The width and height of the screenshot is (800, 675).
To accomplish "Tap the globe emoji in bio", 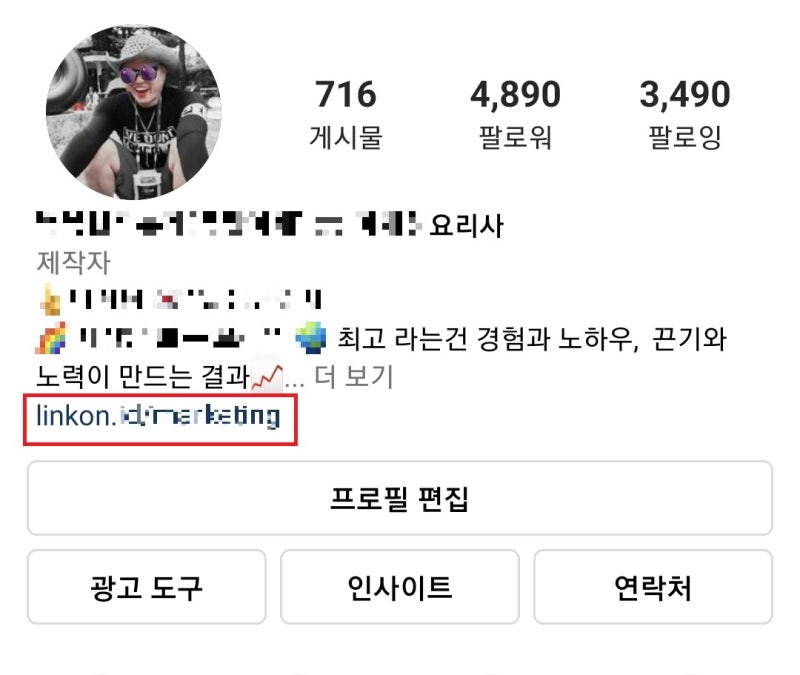I will [311, 338].
